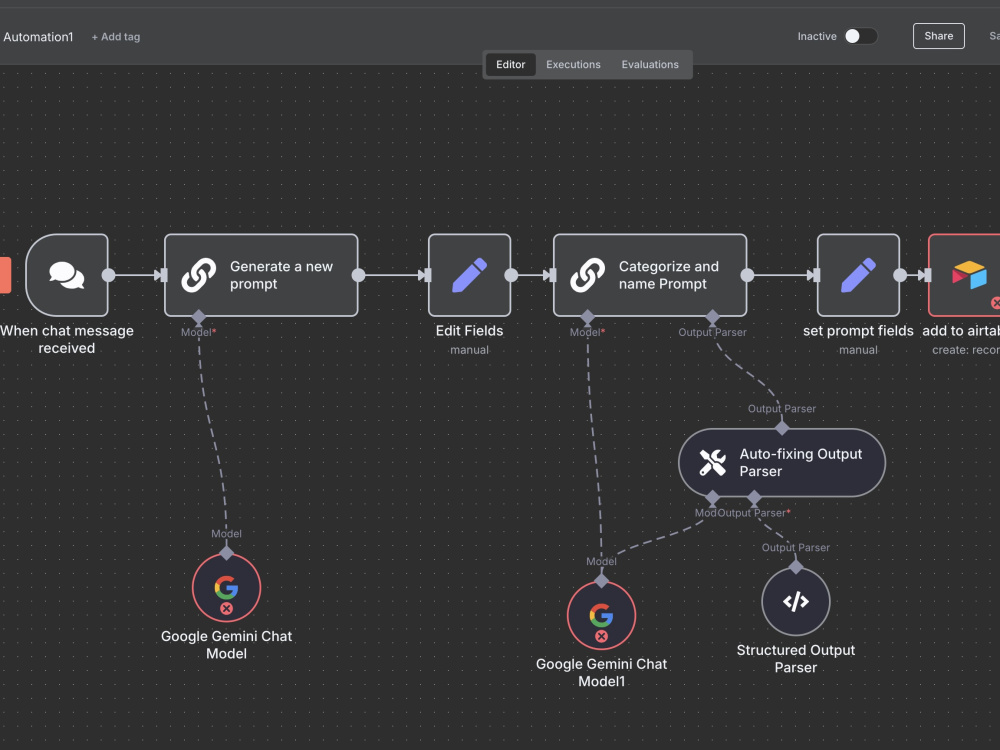Click the Automation1 workflow name
Screen dimensions: 1000x750
point(38,37)
